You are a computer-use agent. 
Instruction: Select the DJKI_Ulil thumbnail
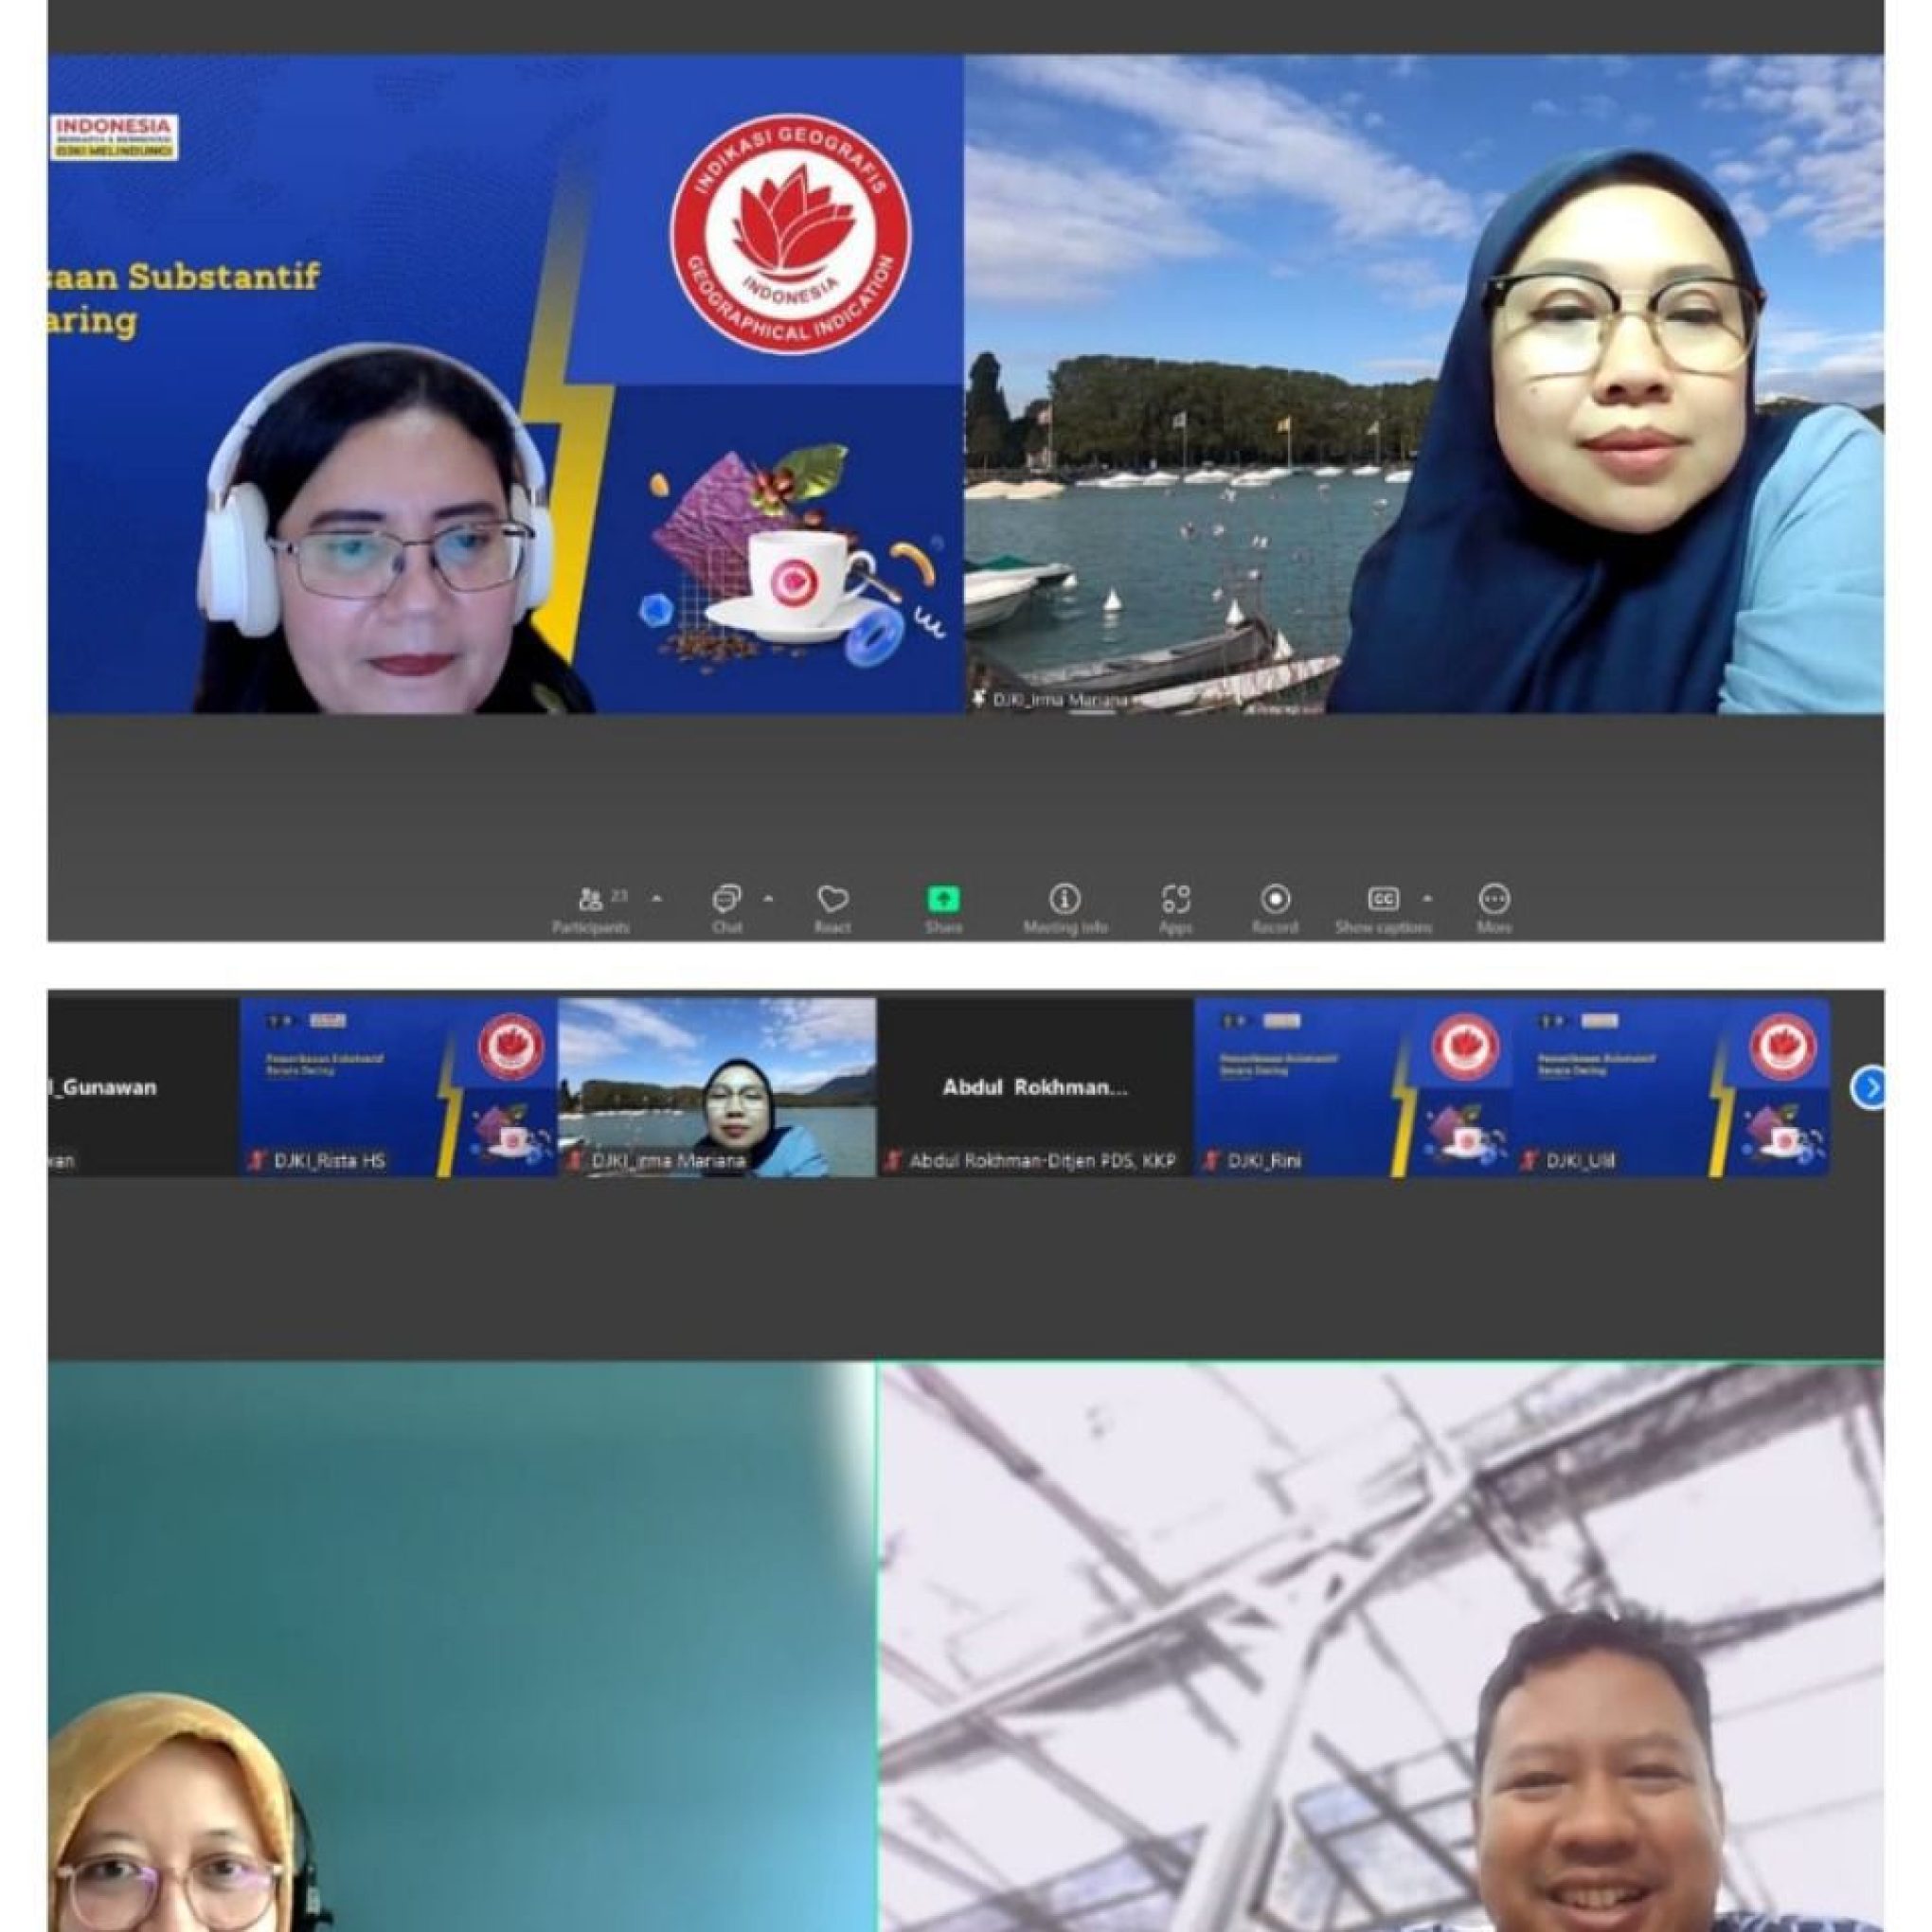coord(1671,1087)
